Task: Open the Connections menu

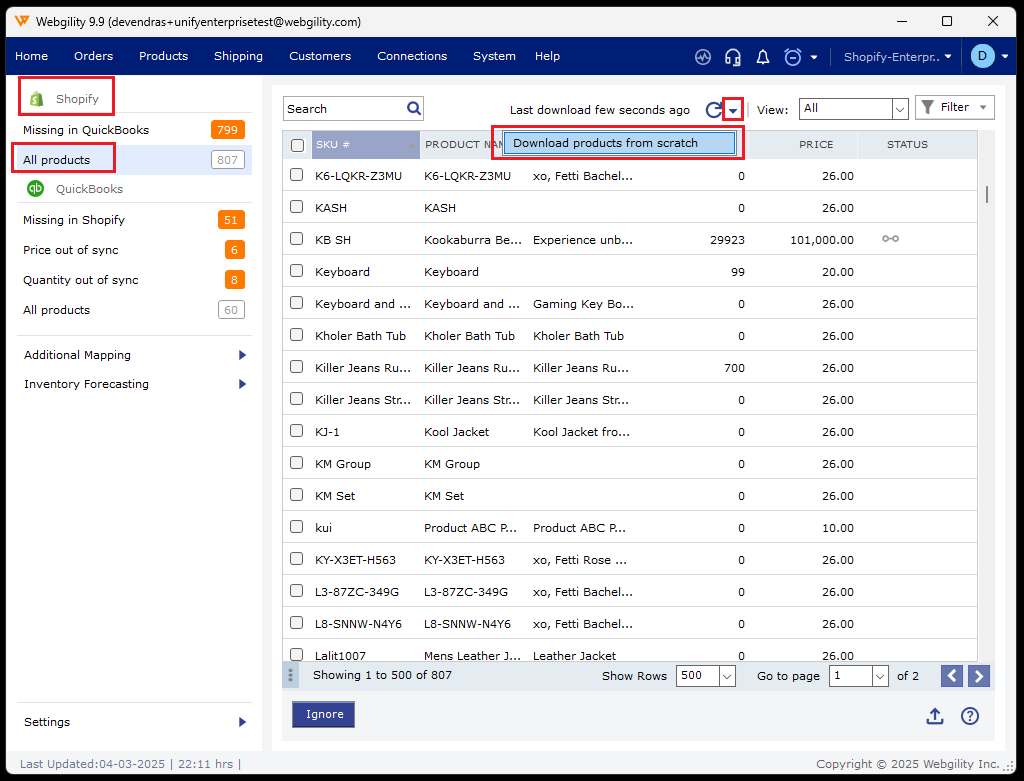Action: [x=412, y=56]
